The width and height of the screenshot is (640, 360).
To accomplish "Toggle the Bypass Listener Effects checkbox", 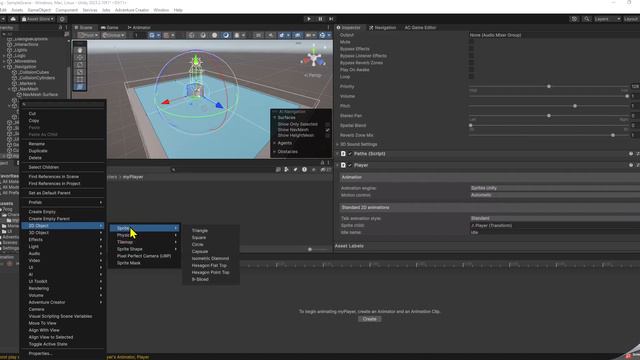I will coord(471,56).
